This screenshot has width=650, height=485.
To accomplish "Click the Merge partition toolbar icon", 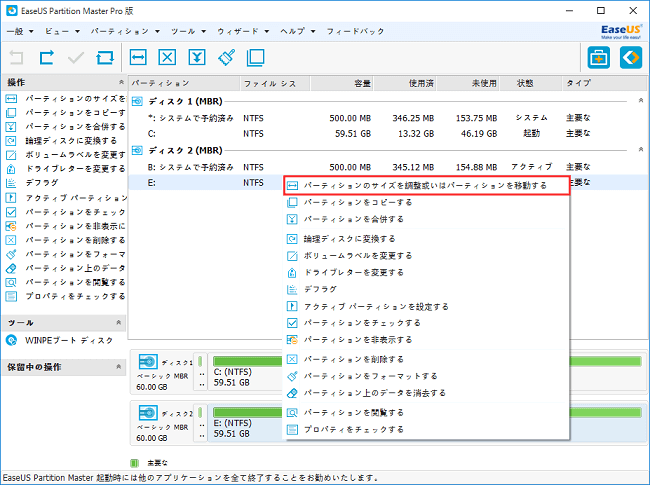I will (197, 58).
